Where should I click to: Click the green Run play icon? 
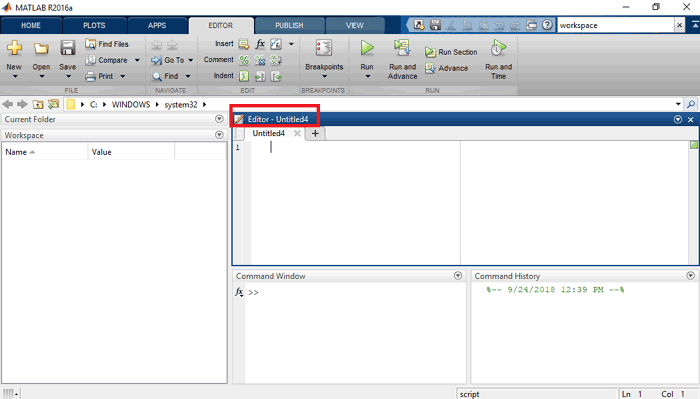coord(367,48)
